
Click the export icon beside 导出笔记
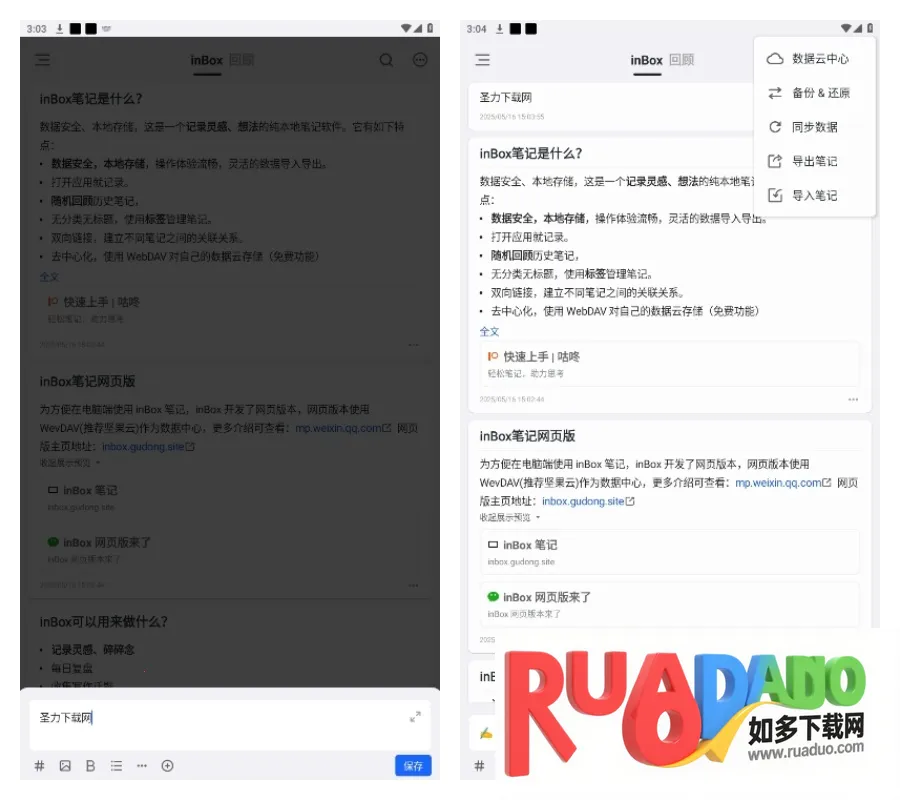click(x=775, y=161)
